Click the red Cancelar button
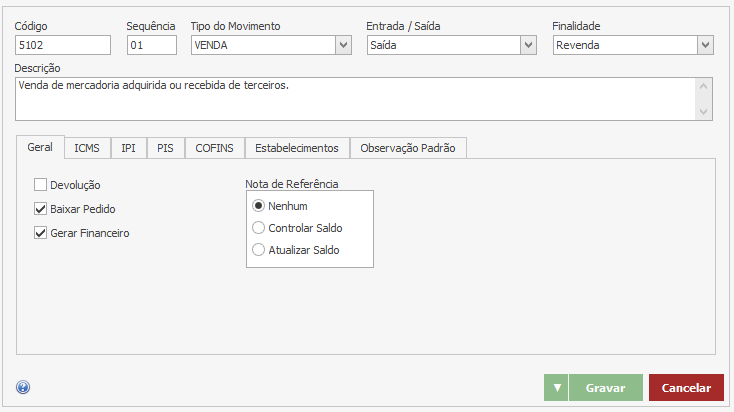The image size is (734, 412). pos(686,388)
